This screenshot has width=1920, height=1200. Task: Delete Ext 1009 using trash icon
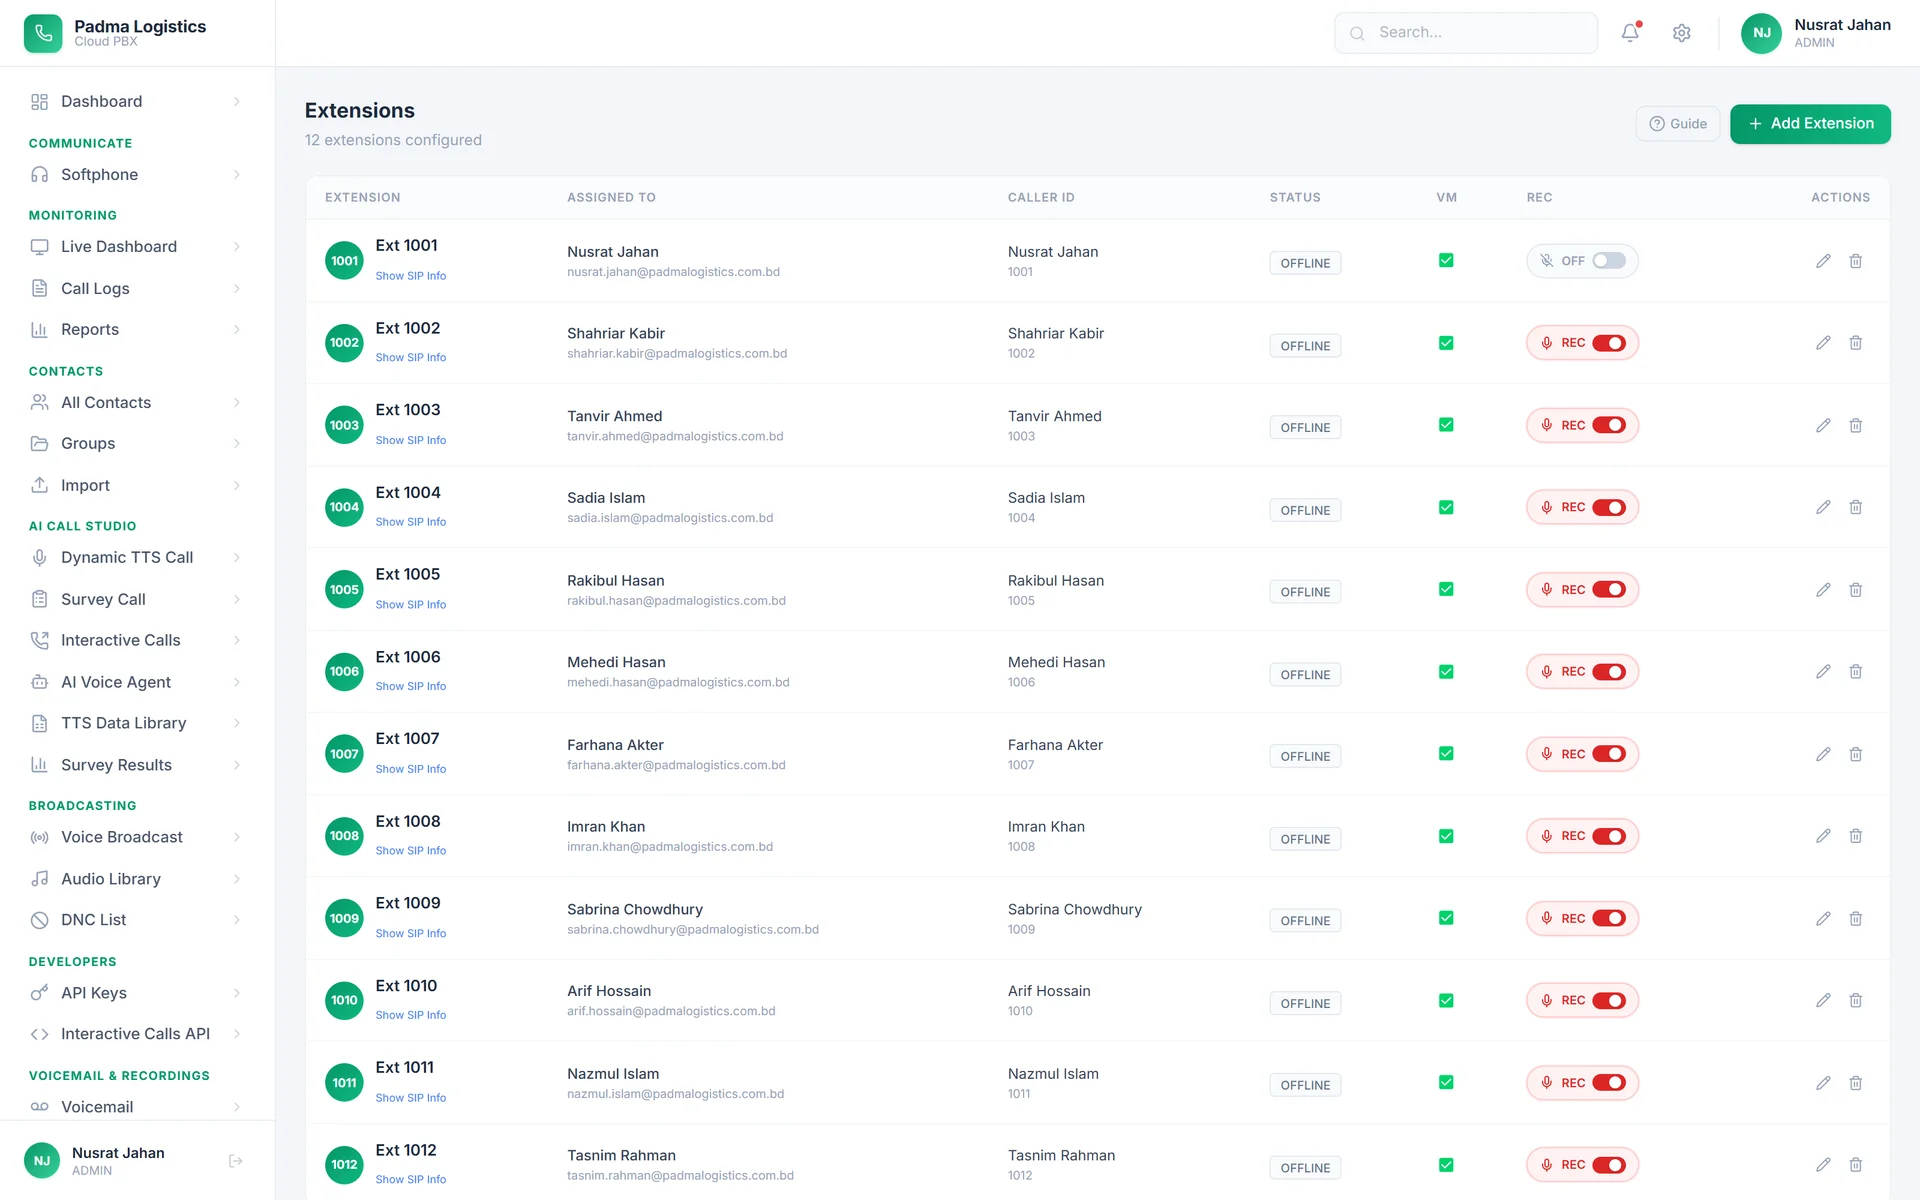coord(1856,918)
